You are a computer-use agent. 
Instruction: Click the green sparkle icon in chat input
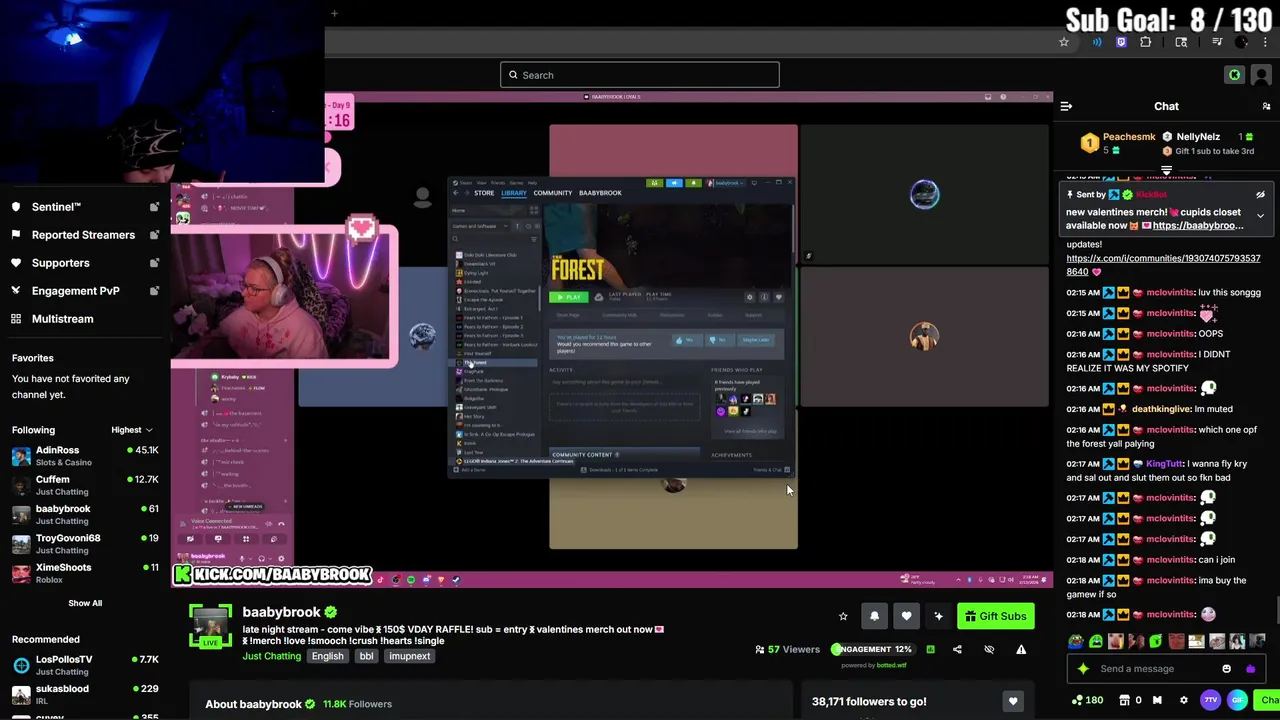pos(1082,669)
